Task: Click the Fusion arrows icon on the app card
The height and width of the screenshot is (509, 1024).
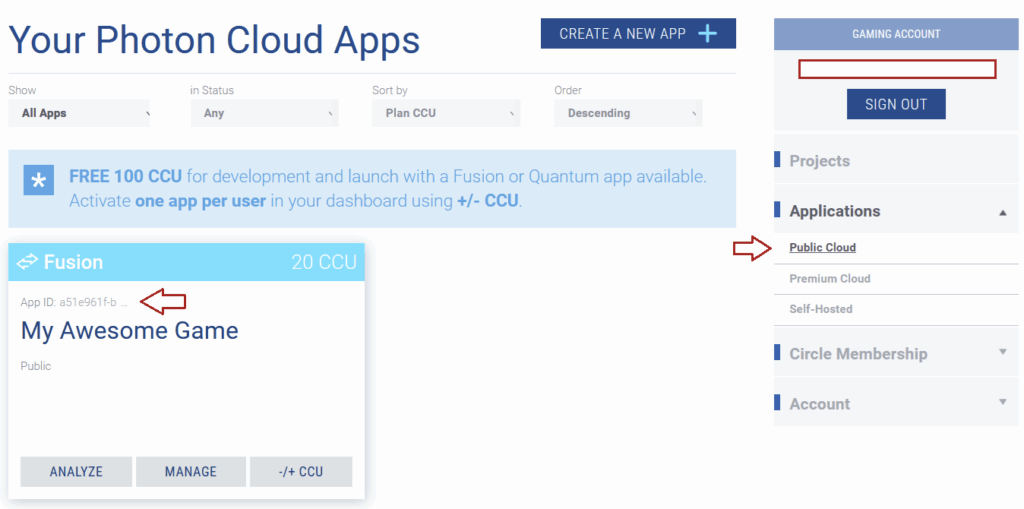Action: coord(28,262)
